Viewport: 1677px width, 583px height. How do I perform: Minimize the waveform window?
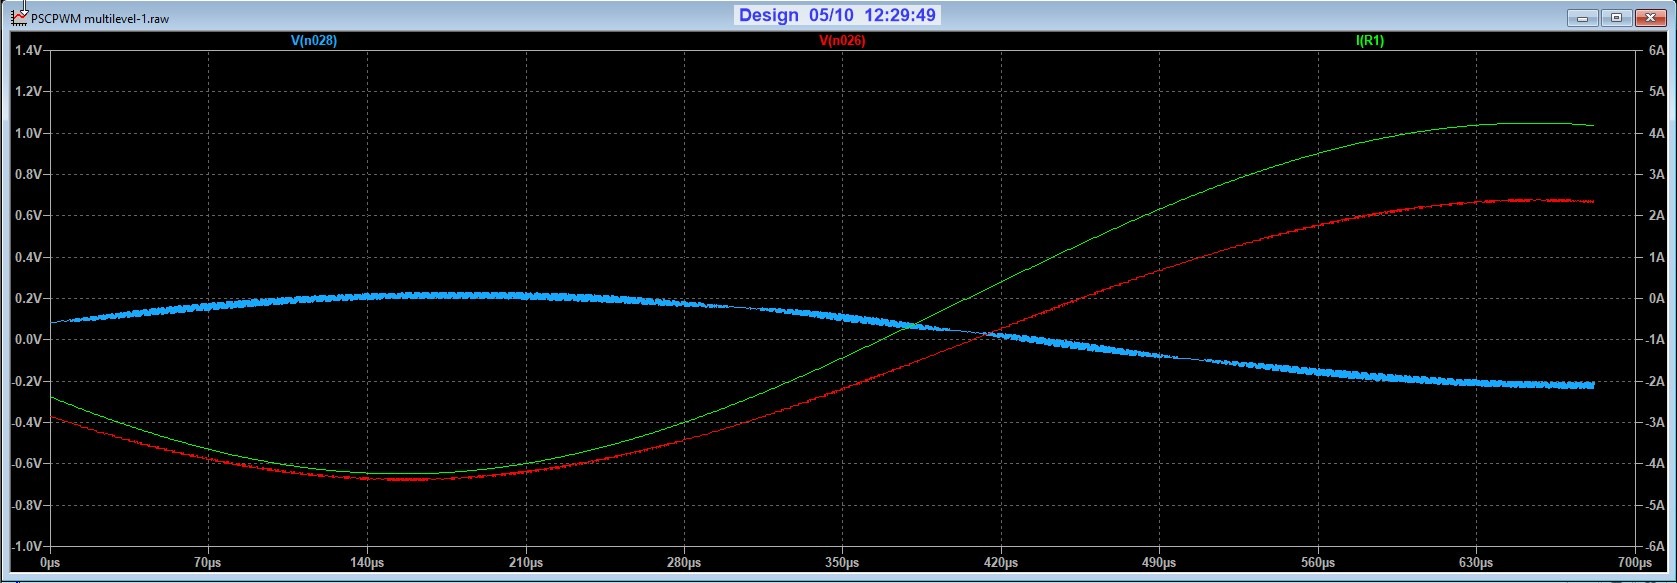[1581, 17]
